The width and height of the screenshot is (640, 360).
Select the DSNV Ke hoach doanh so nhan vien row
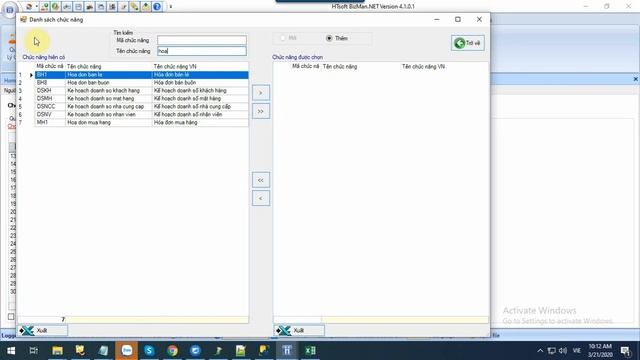click(141, 114)
